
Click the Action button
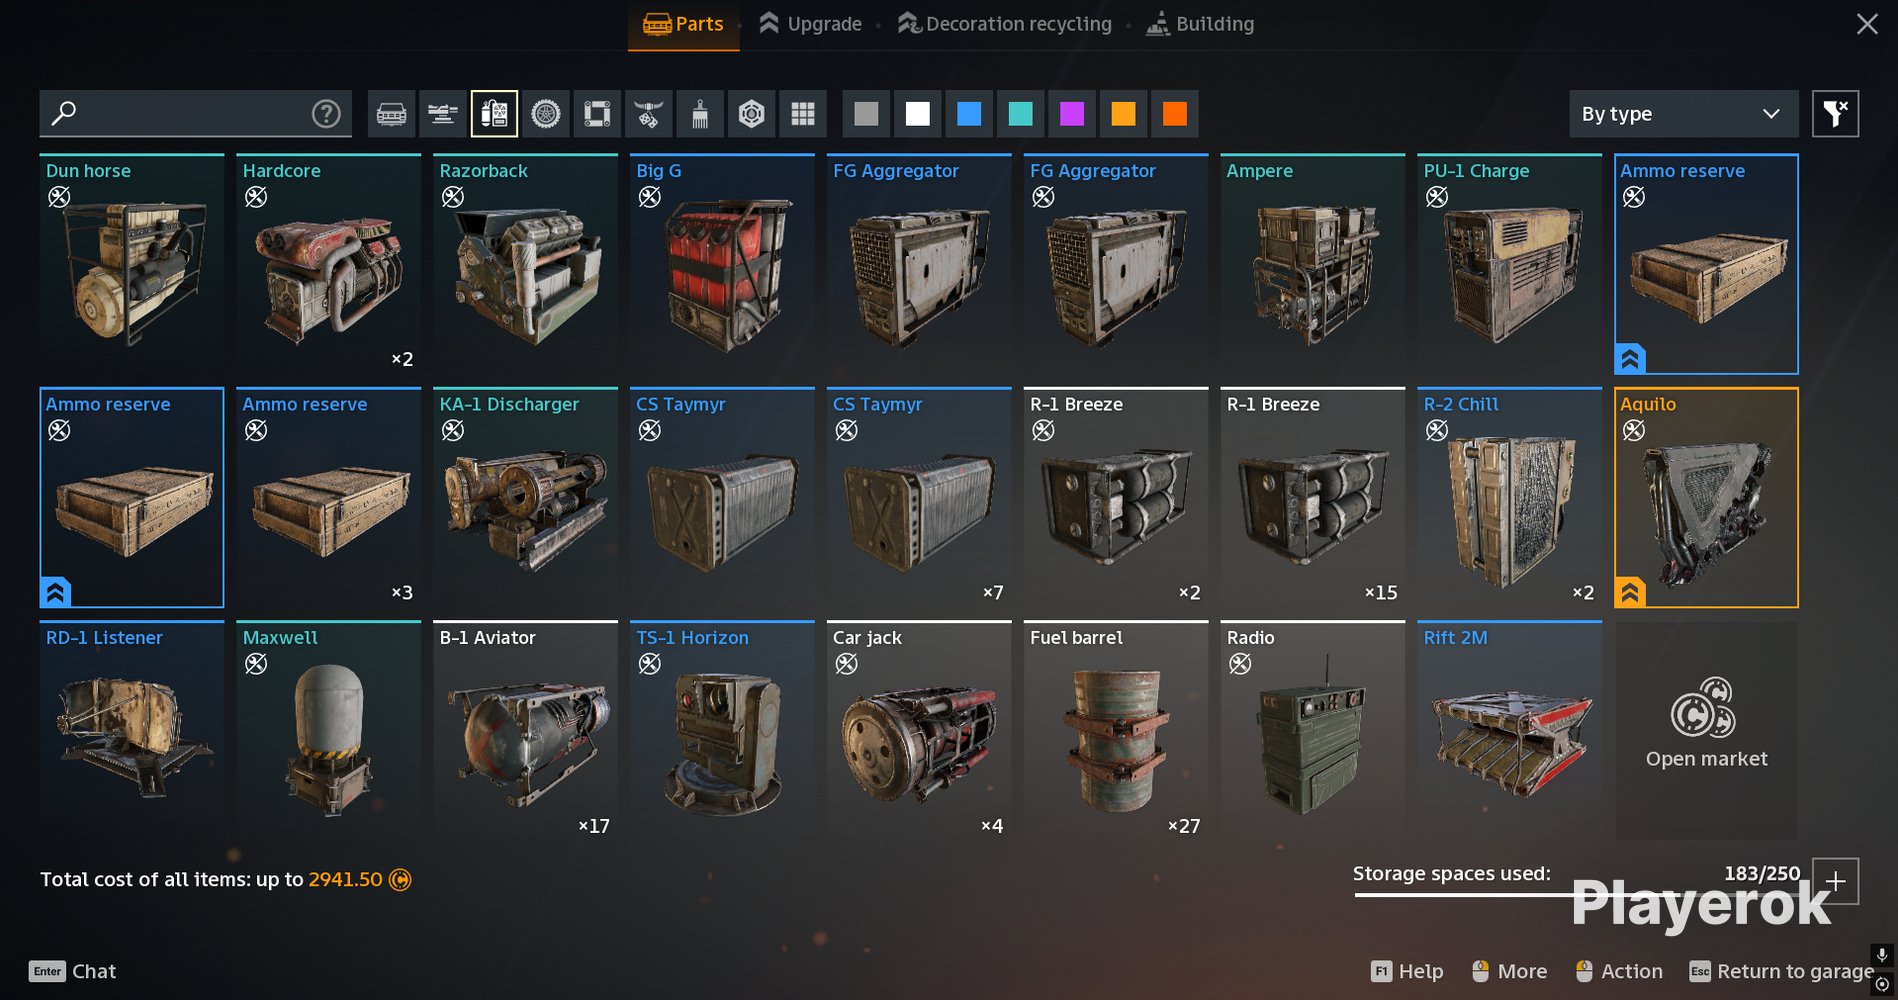[1619, 971]
